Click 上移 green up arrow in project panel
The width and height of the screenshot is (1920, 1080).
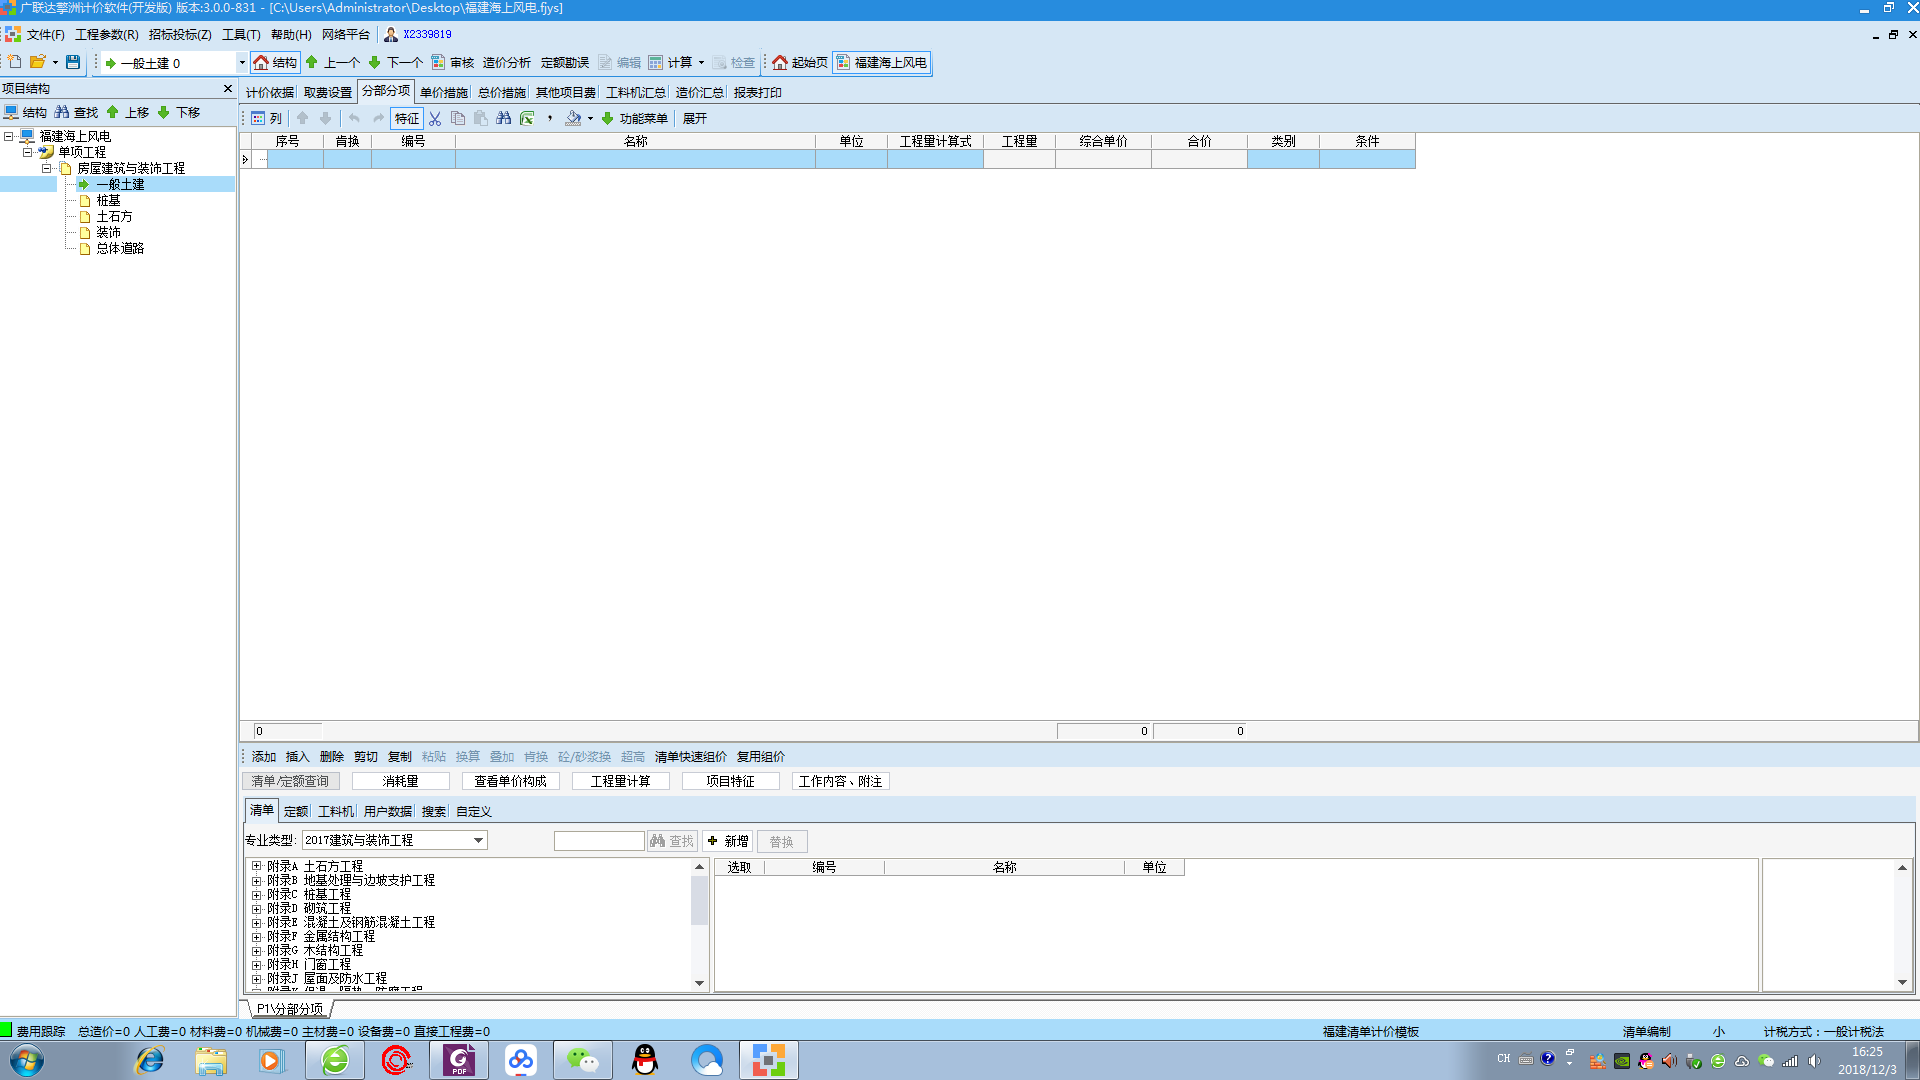[127, 112]
